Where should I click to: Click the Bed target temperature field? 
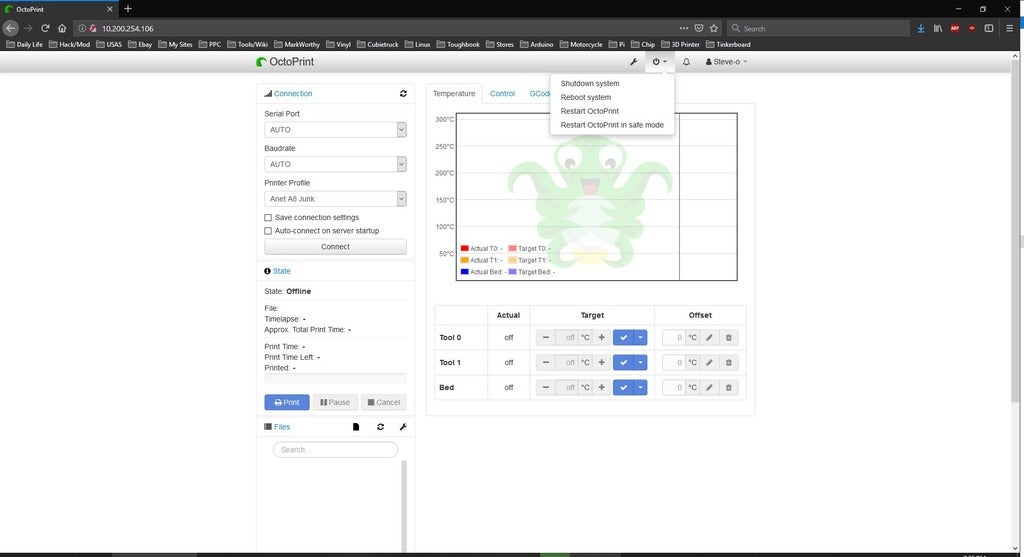pyautogui.click(x=567, y=387)
